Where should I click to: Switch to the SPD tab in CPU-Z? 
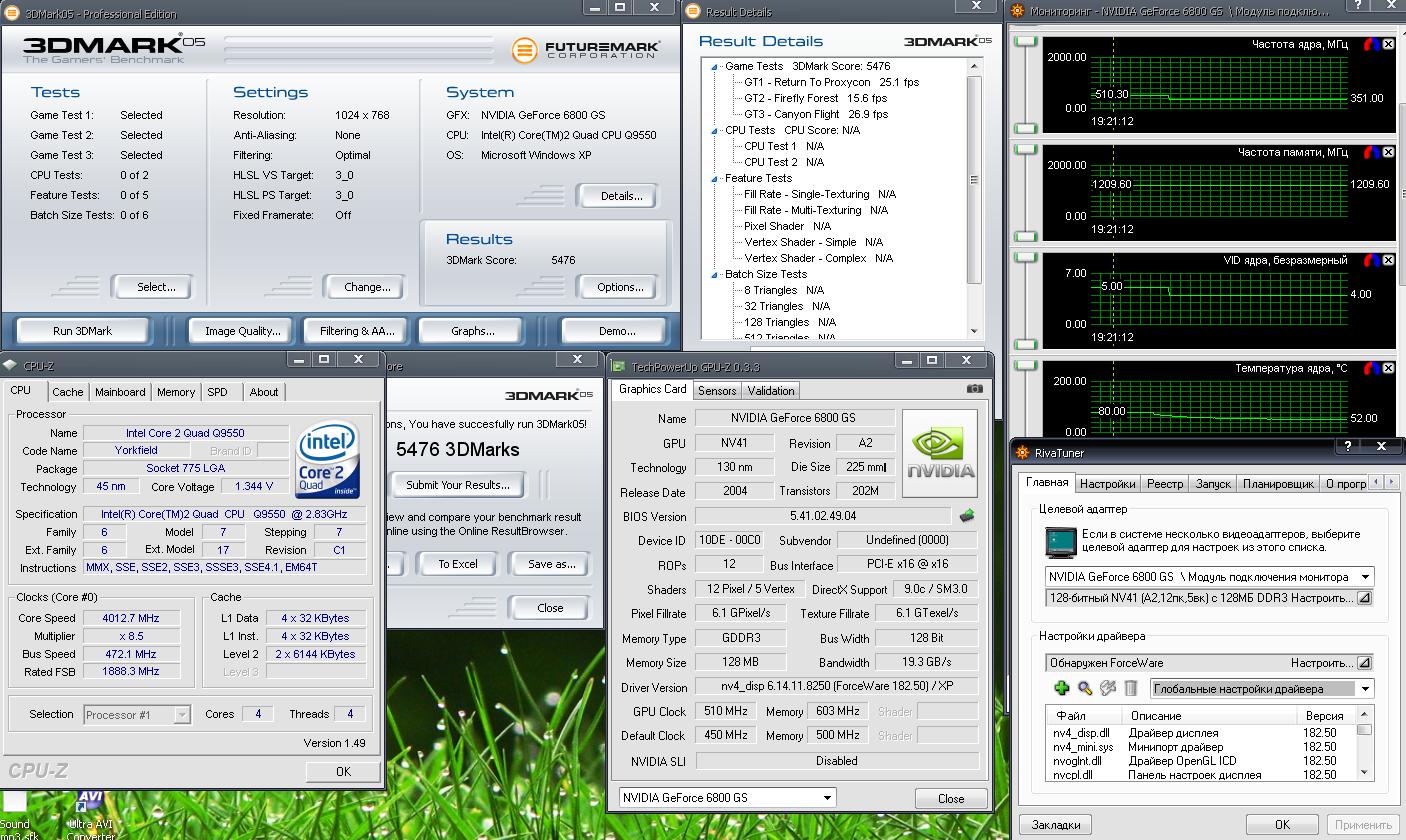tap(217, 392)
